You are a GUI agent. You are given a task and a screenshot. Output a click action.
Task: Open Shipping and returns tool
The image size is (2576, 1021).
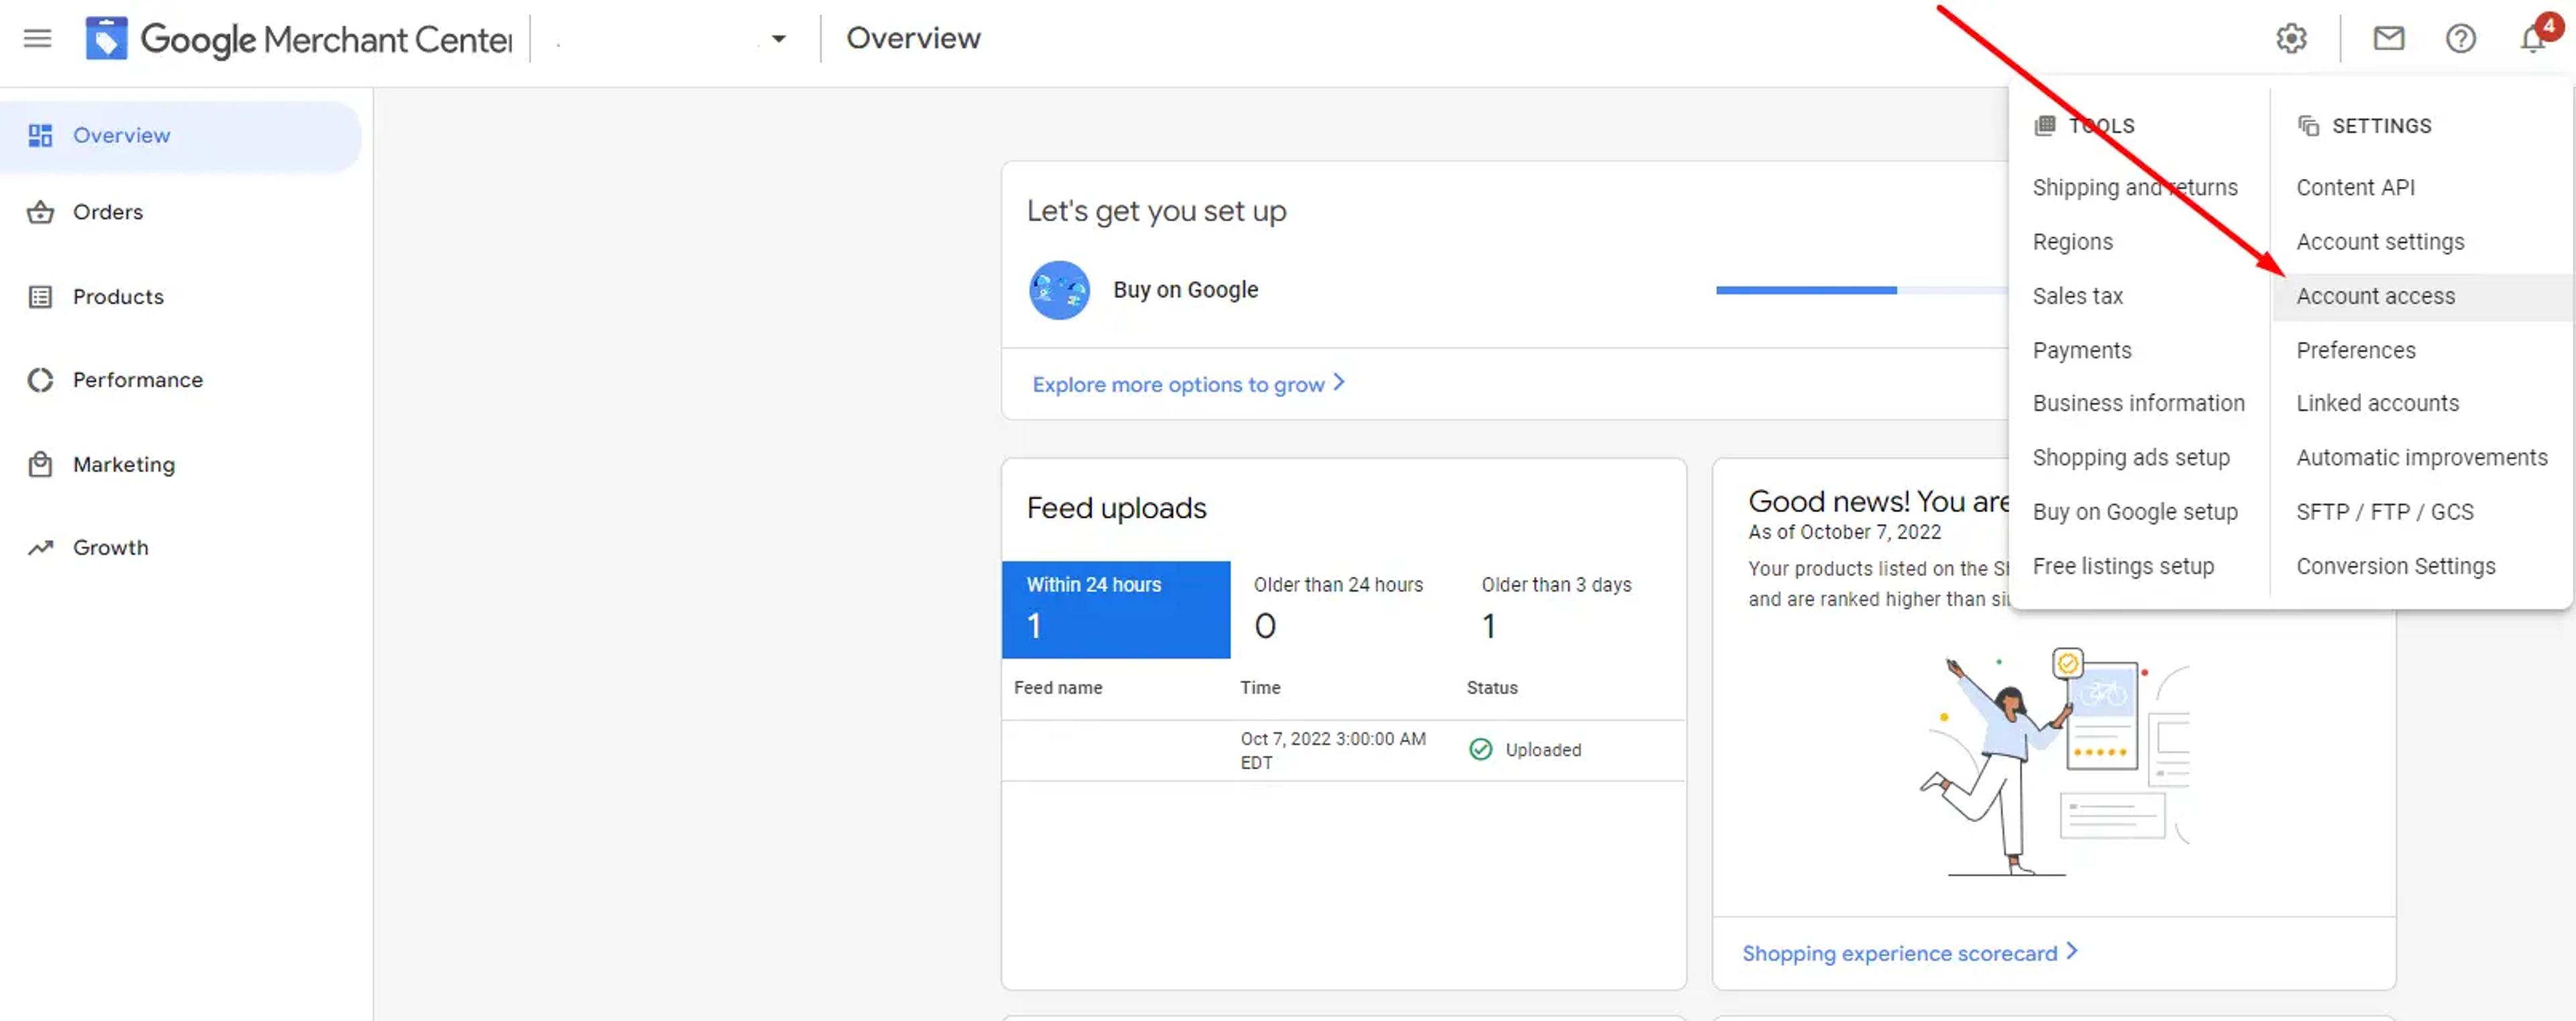click(2134, 187)
